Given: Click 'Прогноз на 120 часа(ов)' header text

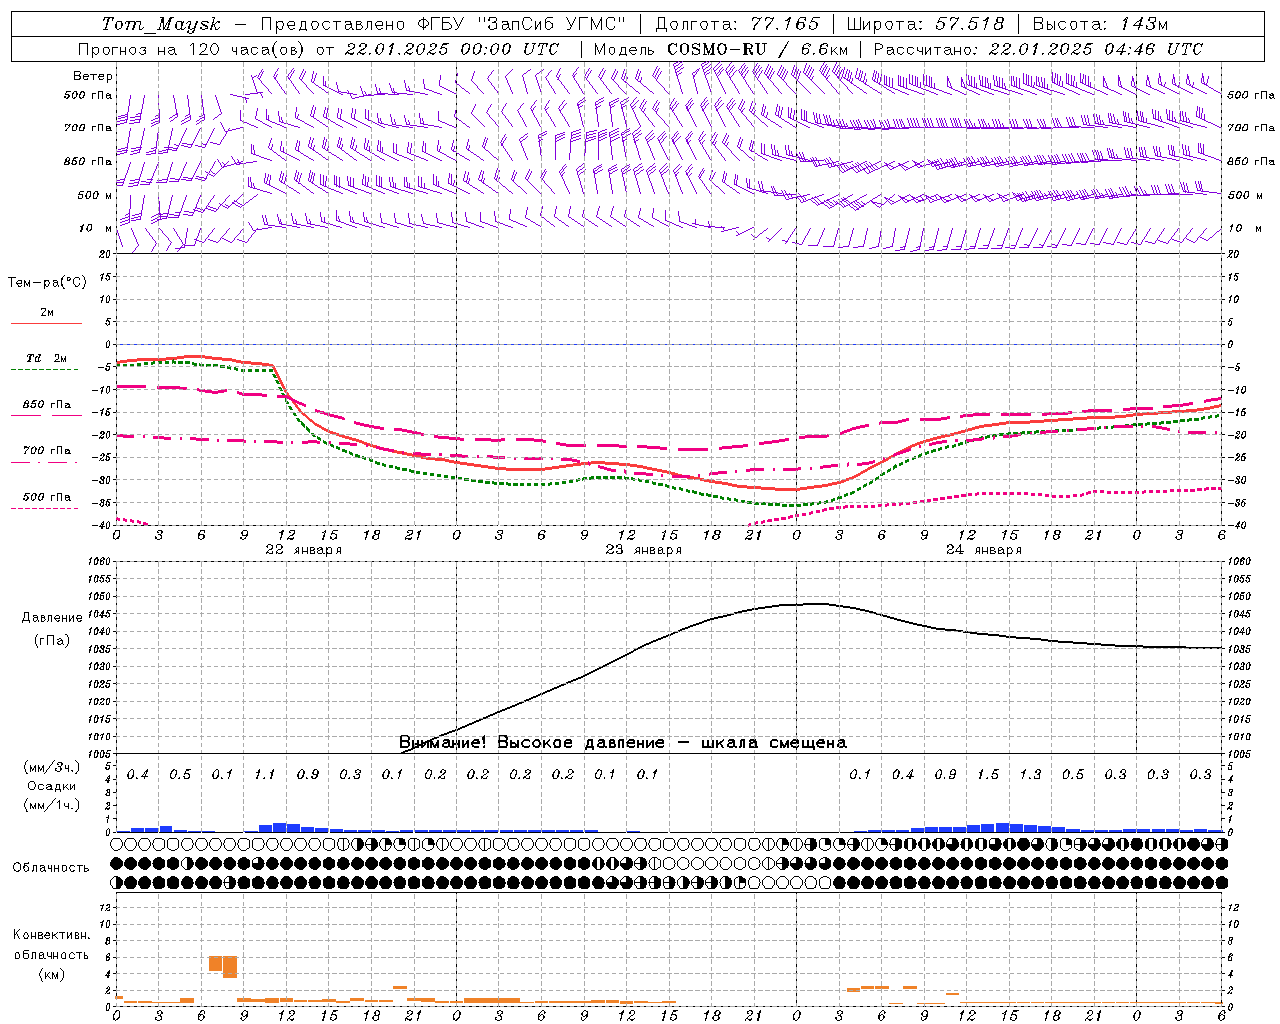Looking at the screenshot, I should 192,49.
